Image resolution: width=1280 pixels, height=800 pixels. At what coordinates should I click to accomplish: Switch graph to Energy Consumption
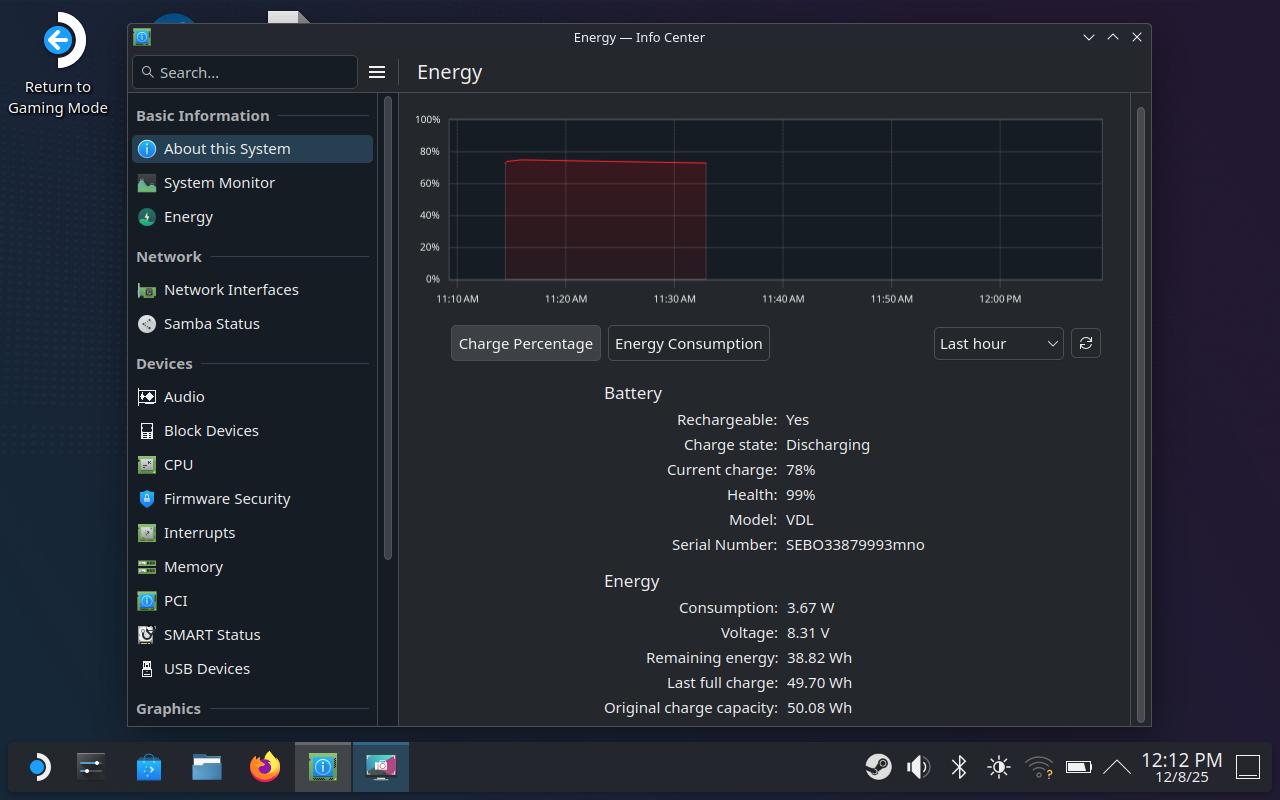pos(688,343)
